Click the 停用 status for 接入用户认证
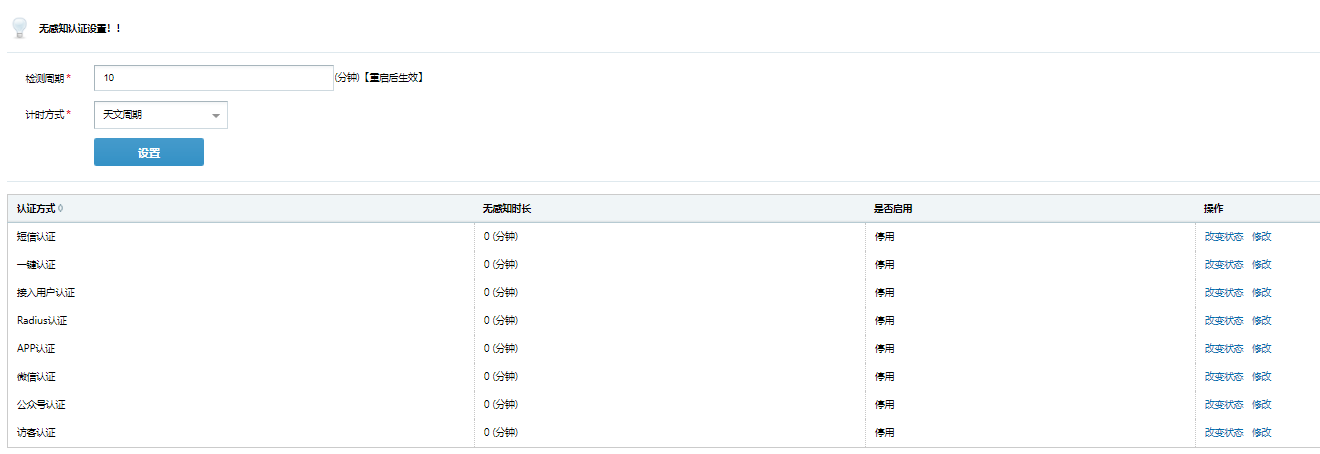 pos(884,293)
